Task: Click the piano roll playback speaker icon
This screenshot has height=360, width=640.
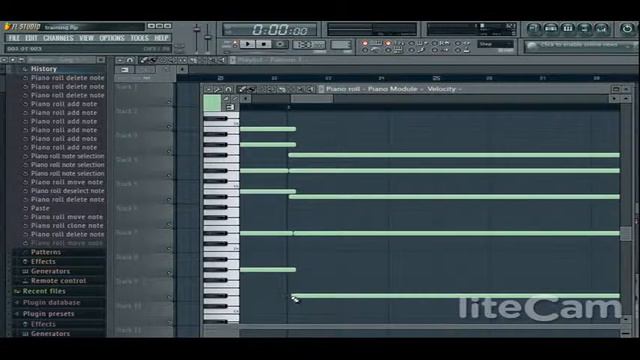Action: tap(311, 89)
